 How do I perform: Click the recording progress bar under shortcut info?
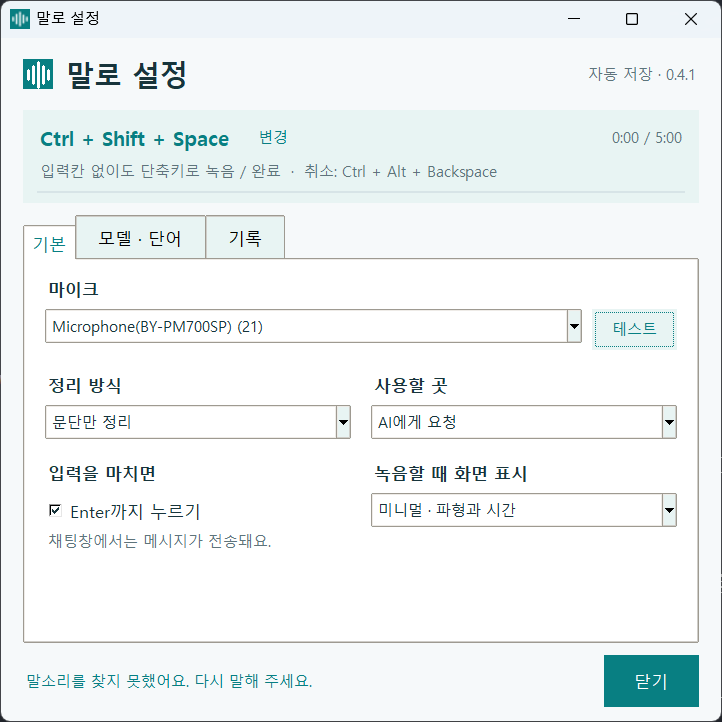(361, 192)
